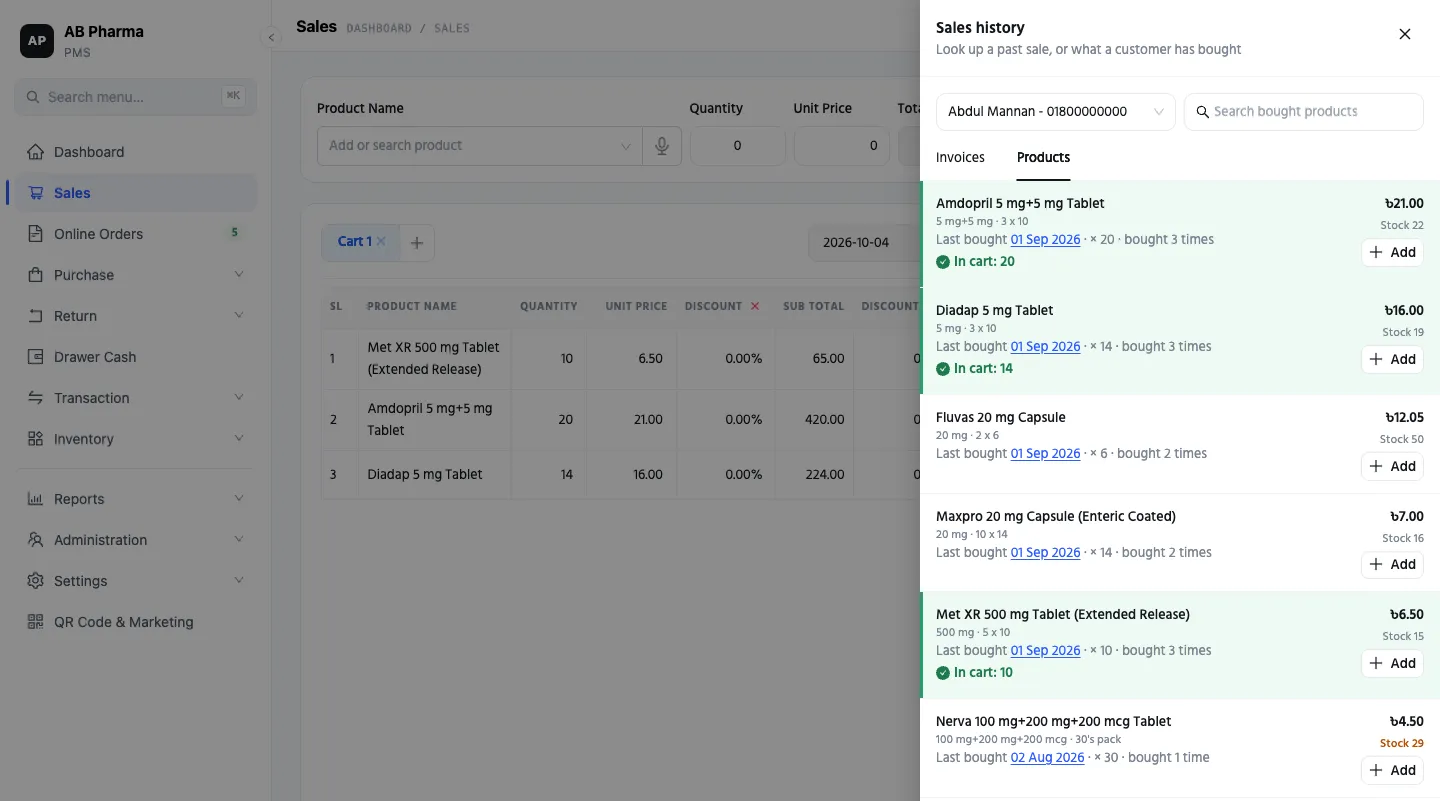Close the Sales history panel
The image size is (1440, 801).
tap(1404, 34)
